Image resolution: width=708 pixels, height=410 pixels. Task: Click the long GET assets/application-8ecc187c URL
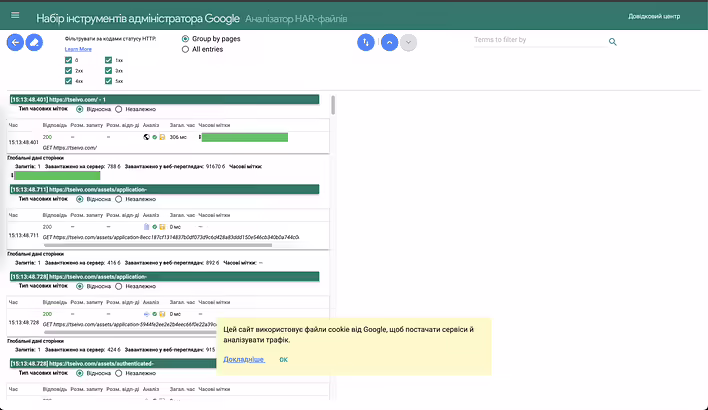(x=171, y=237)
